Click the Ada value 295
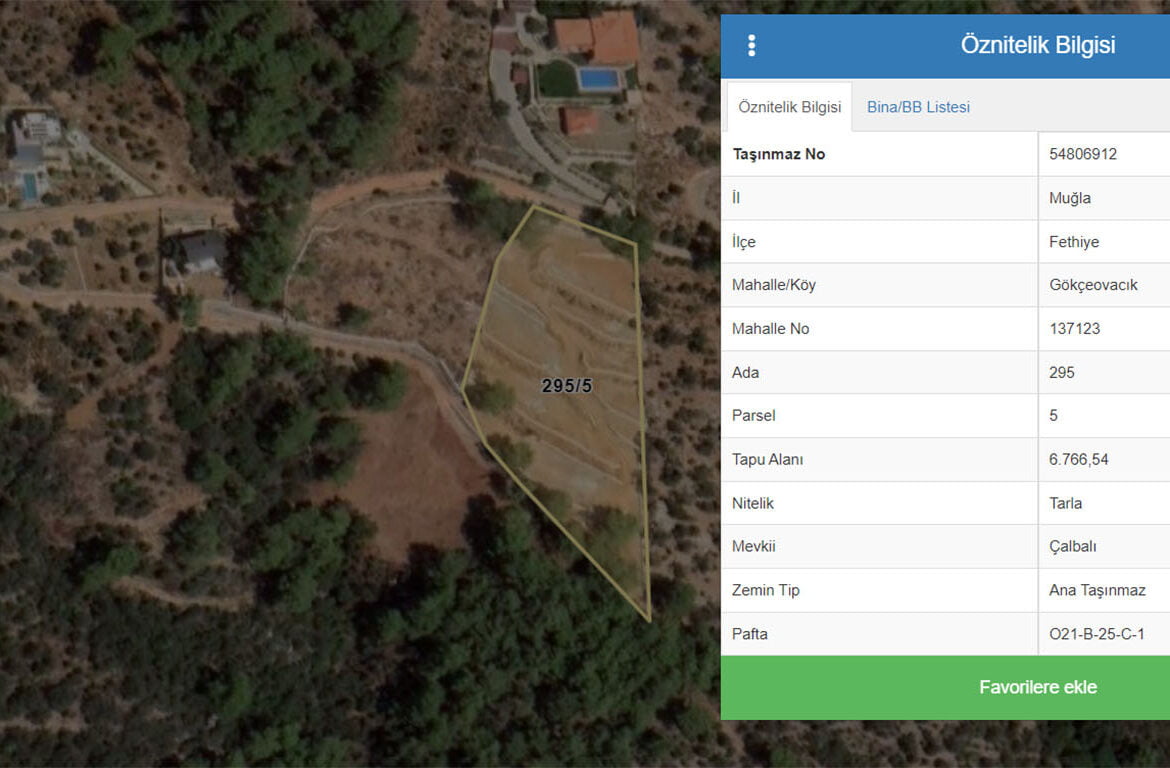The height and width of the screenshot is (768, 1170). [1062, 372]
